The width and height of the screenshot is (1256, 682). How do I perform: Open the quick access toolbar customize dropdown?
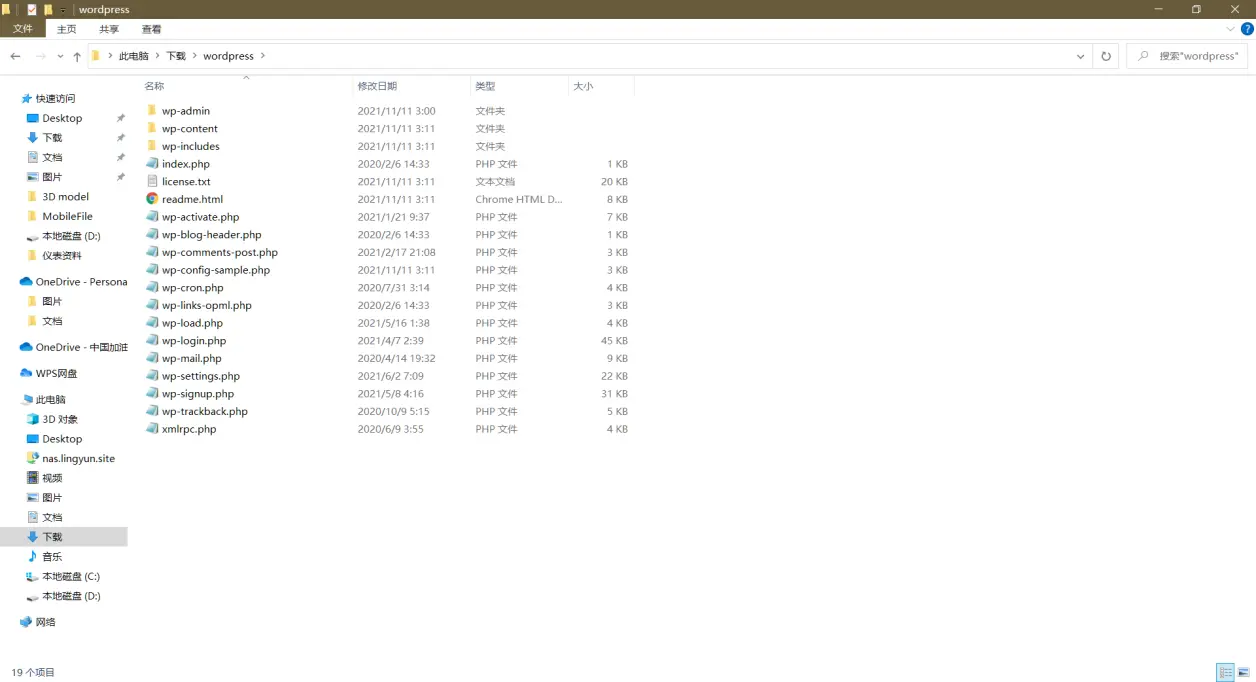[x=63, y=10]
